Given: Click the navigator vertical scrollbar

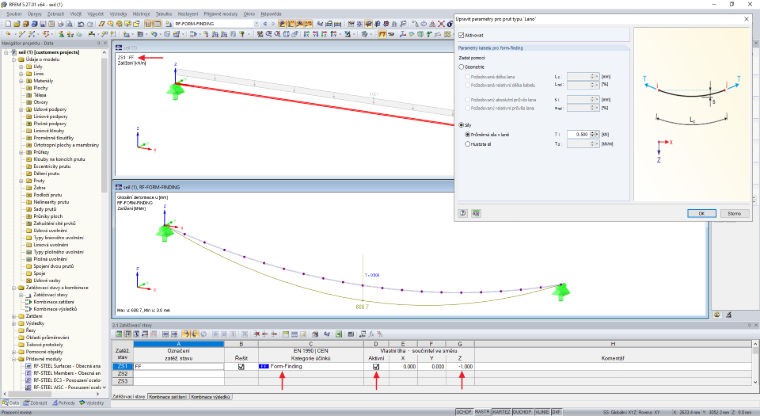Looking at the screenshot, I should click(x=104, y=126).
